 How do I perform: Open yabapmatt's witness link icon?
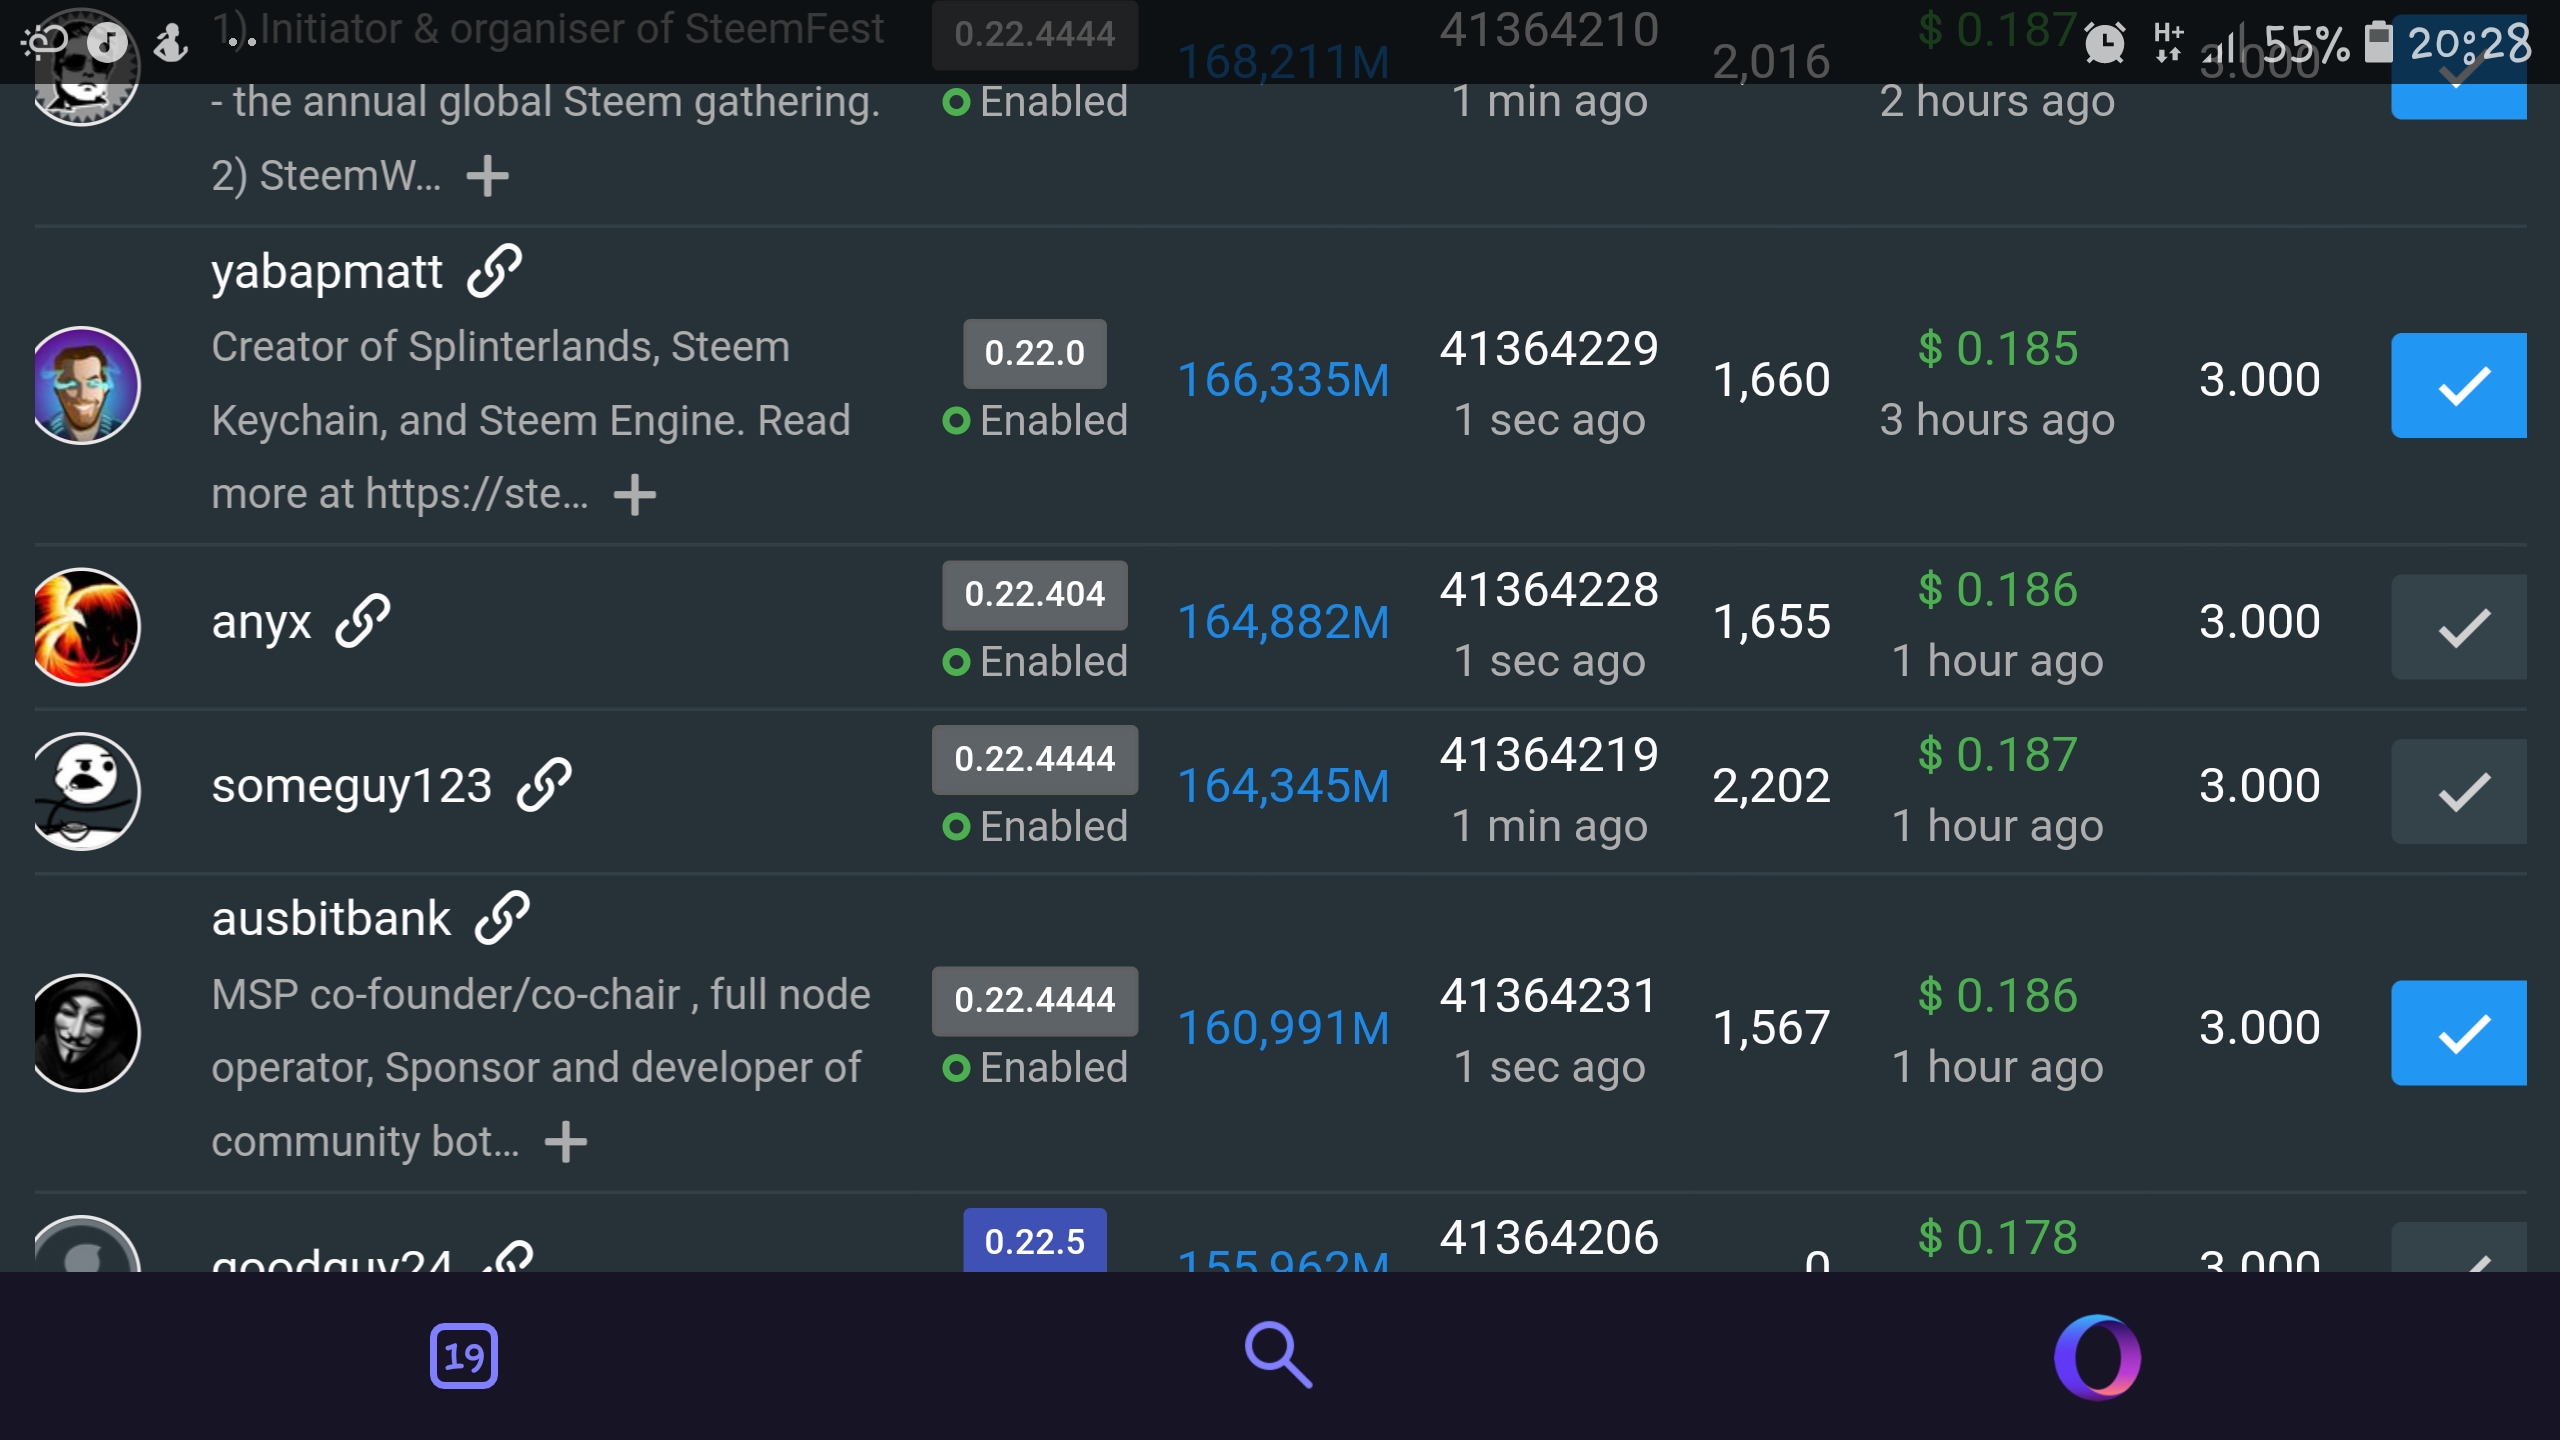(x=494, y=271)
